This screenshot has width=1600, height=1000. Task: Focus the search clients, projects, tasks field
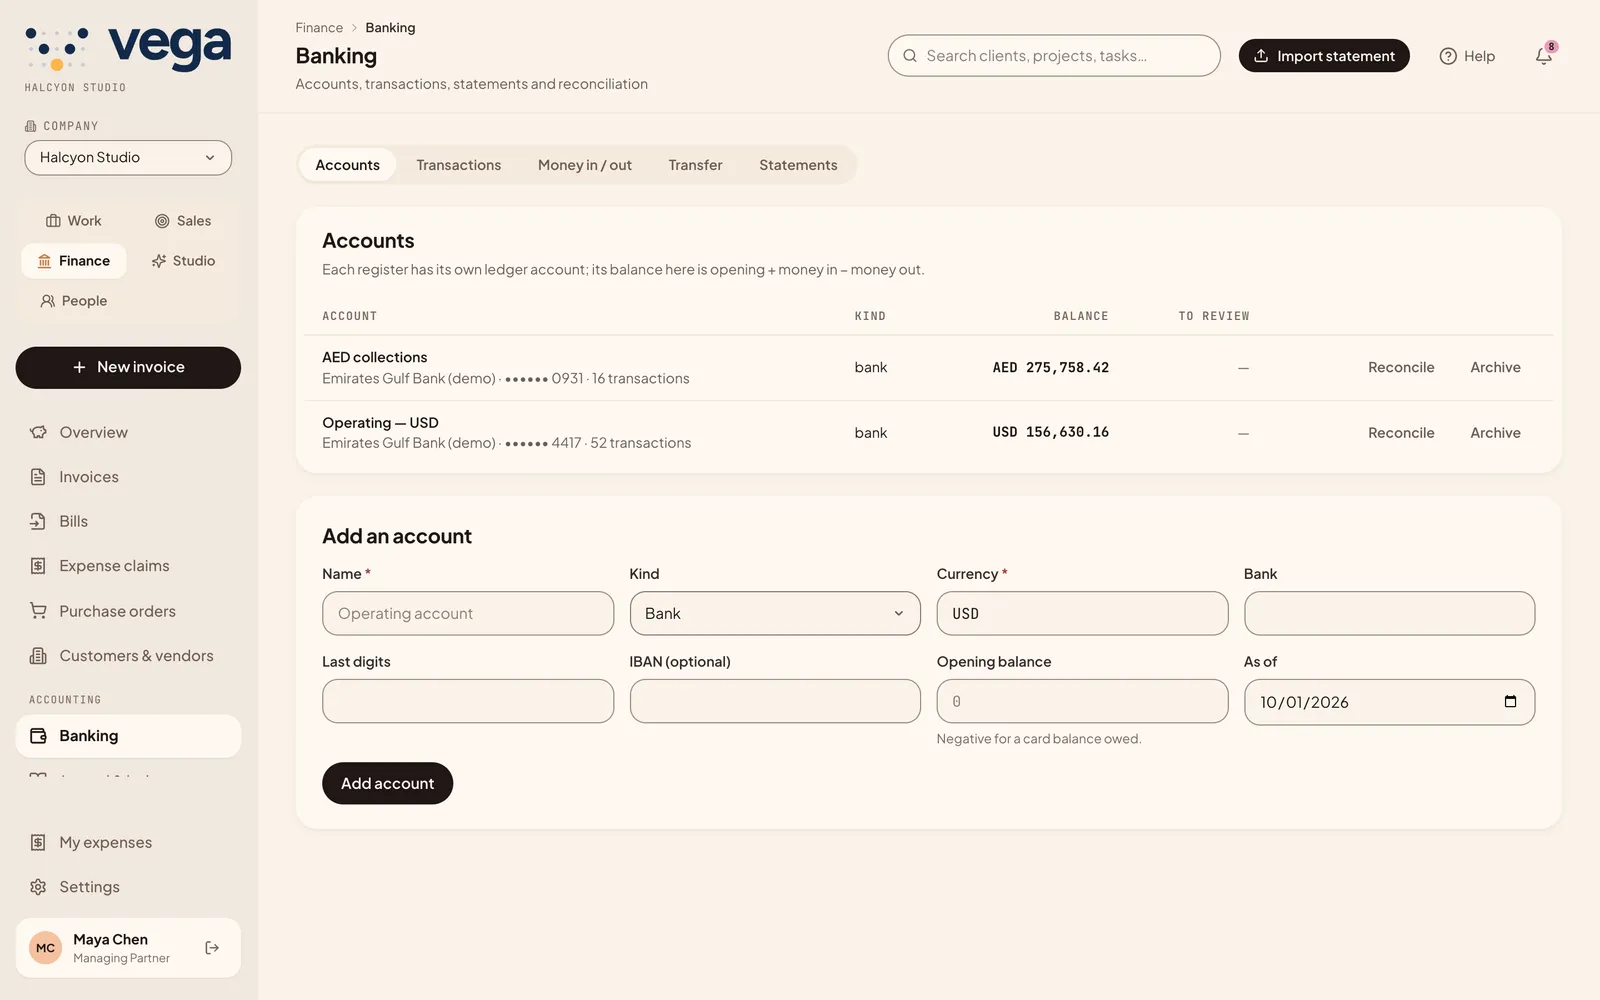pyautogui.click(x=1054, y=56)
